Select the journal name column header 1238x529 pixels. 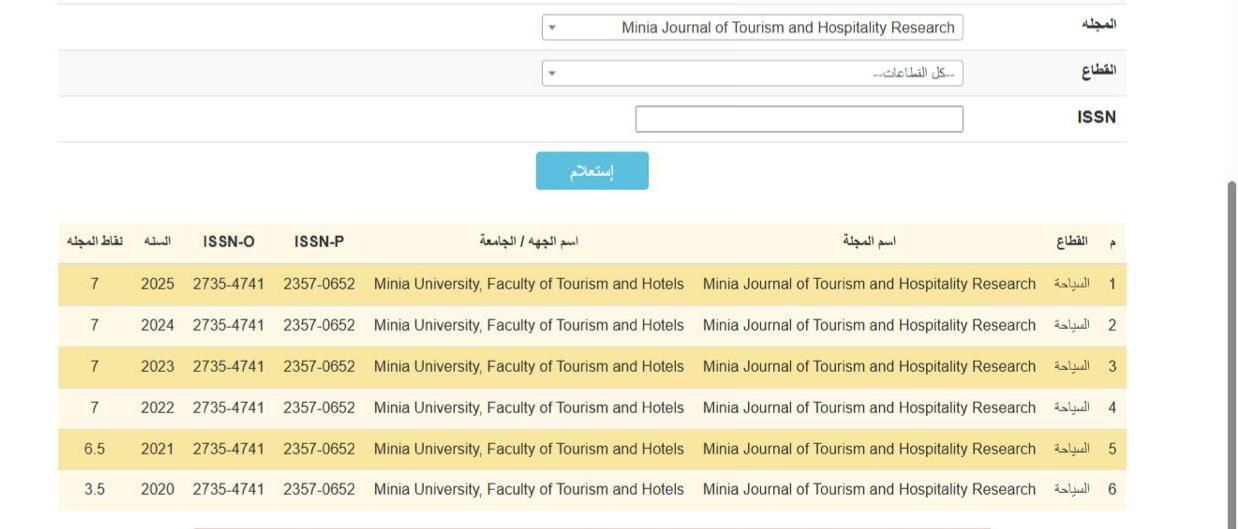click(x=869, y=241)
